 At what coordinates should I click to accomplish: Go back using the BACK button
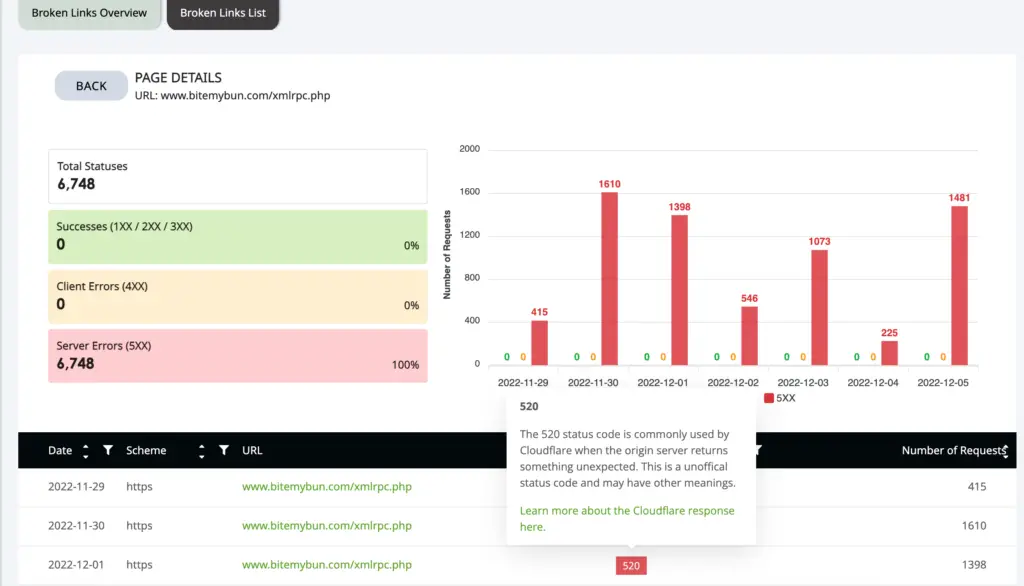click(91, 86)
